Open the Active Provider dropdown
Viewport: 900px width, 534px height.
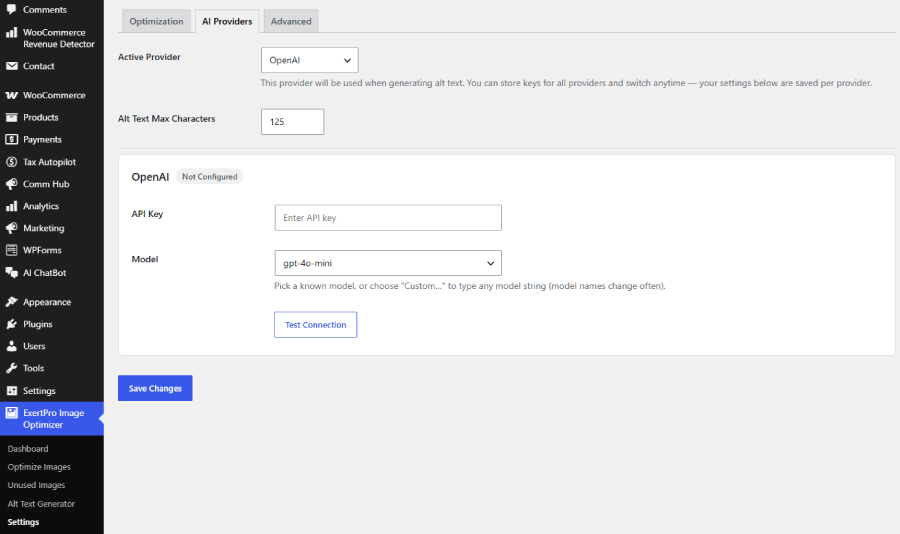pyautogui.click(x=309, y=60)
